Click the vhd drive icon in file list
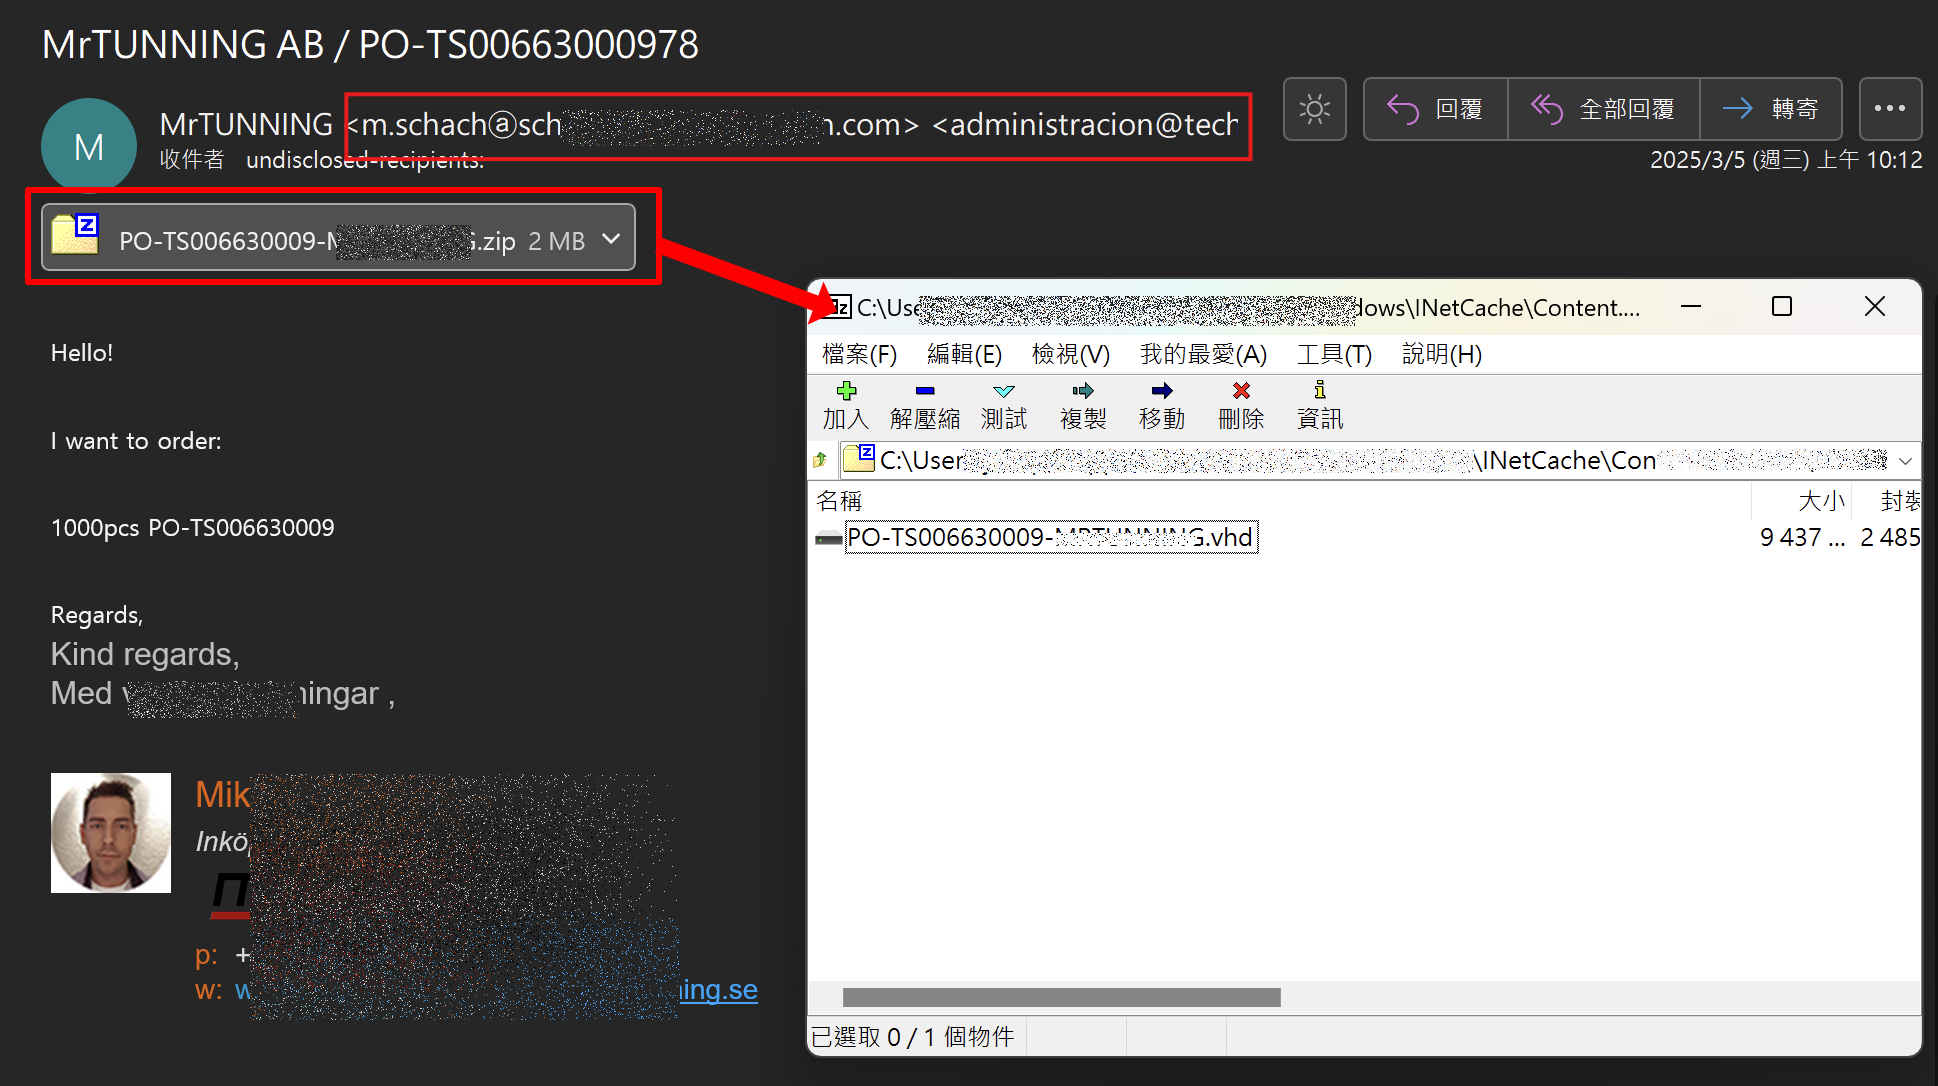The image size is (1938, 1086). tap(829, 538)
